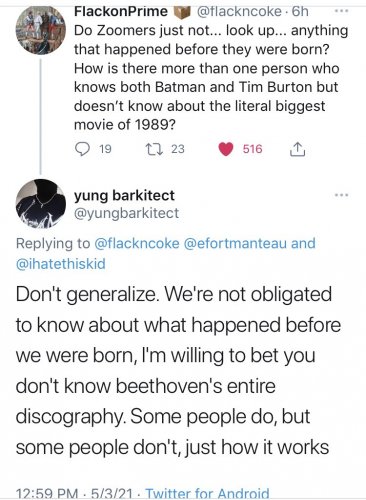Click the reply bubble icon under FlackonPrime's tweet
This screenshot has width=366, height=500.
coord(82,149)
